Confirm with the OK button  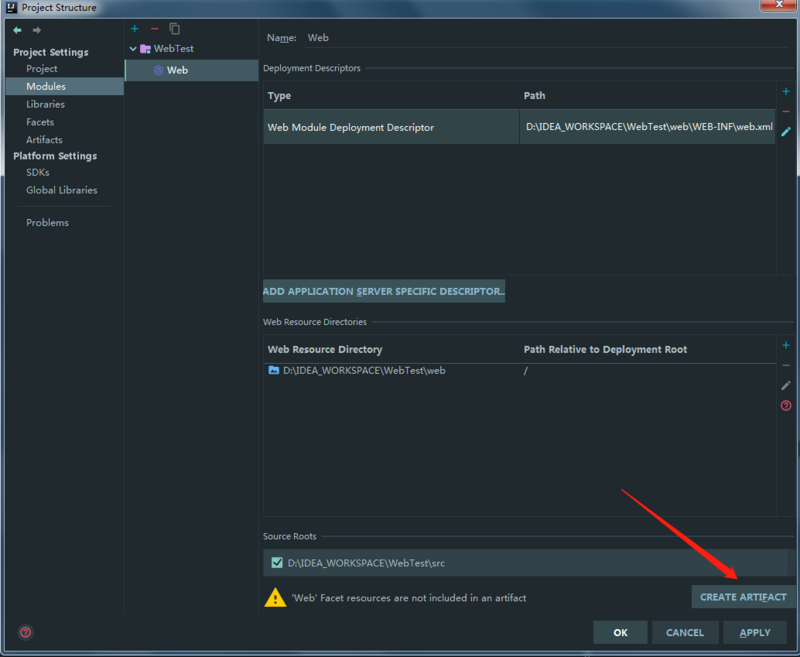(620, 633)
